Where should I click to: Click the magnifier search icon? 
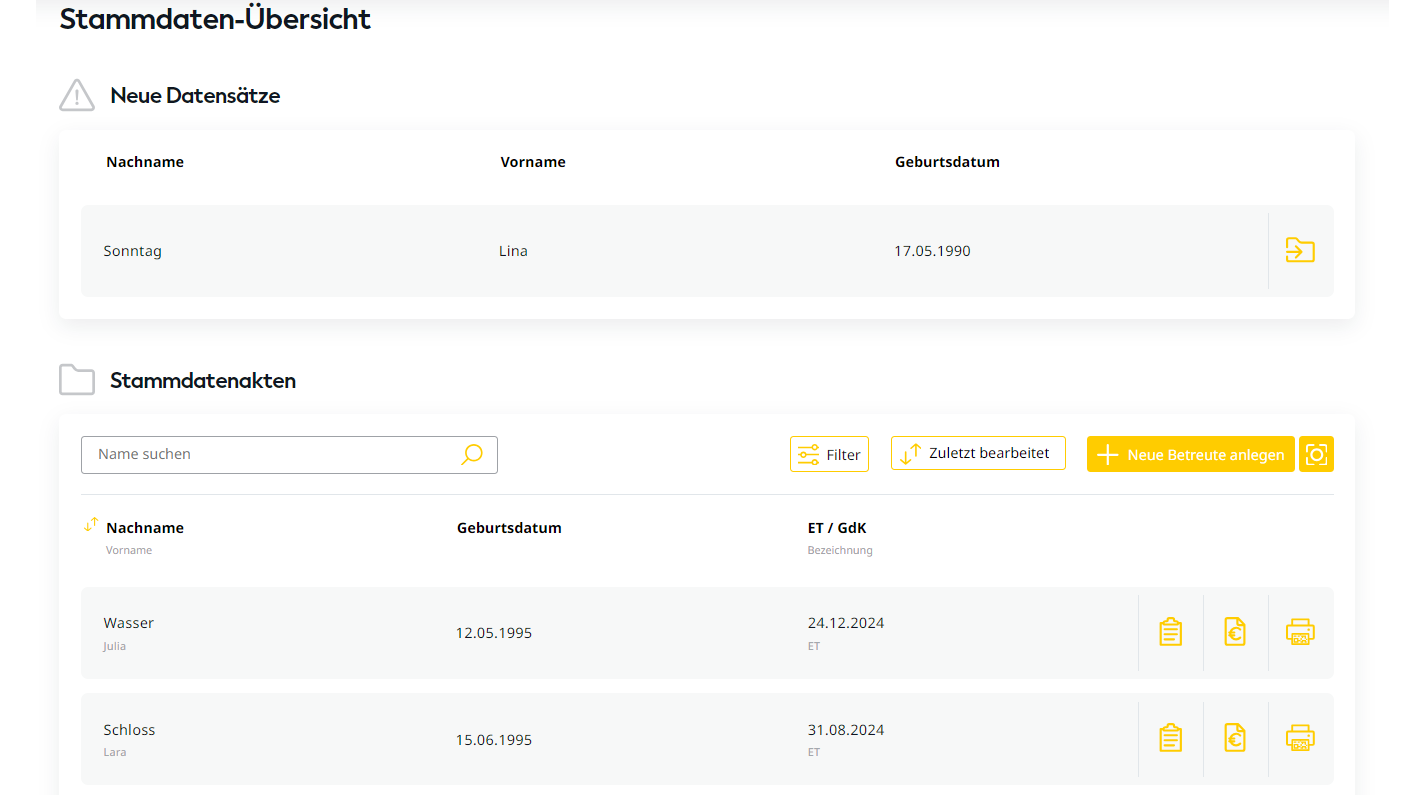(472, 454)
